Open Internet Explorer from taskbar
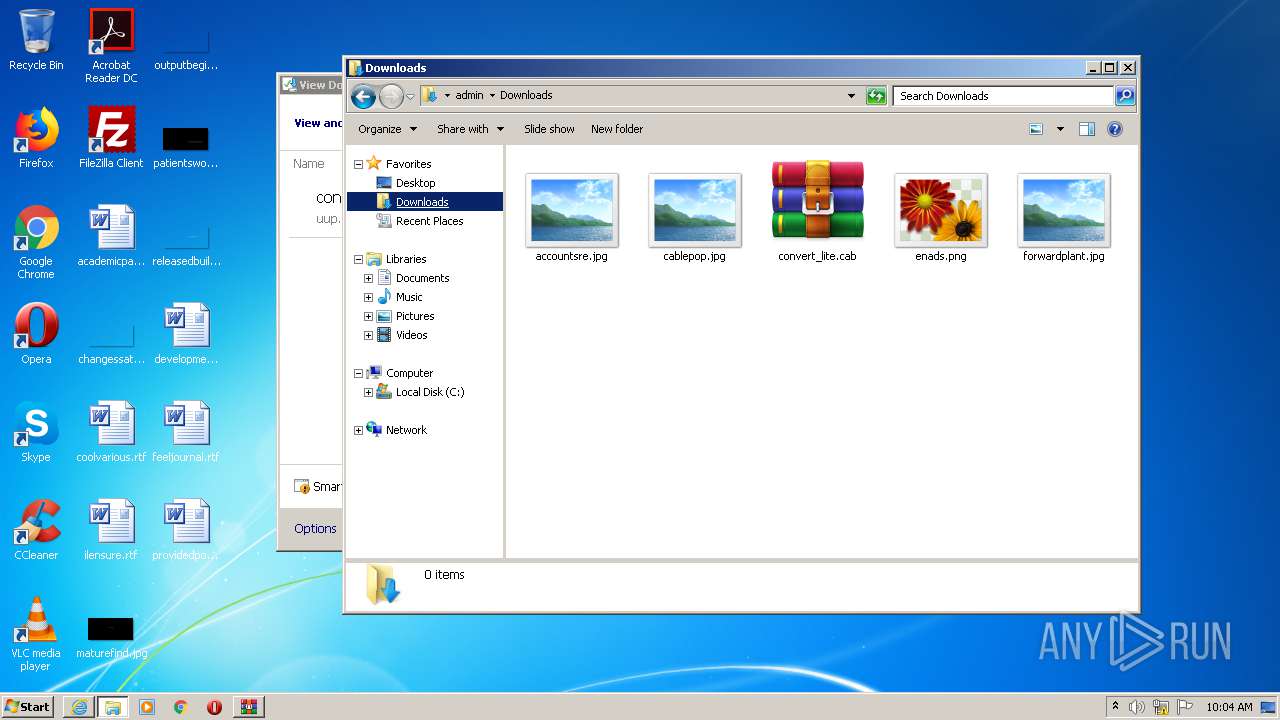 pos(79,707)
